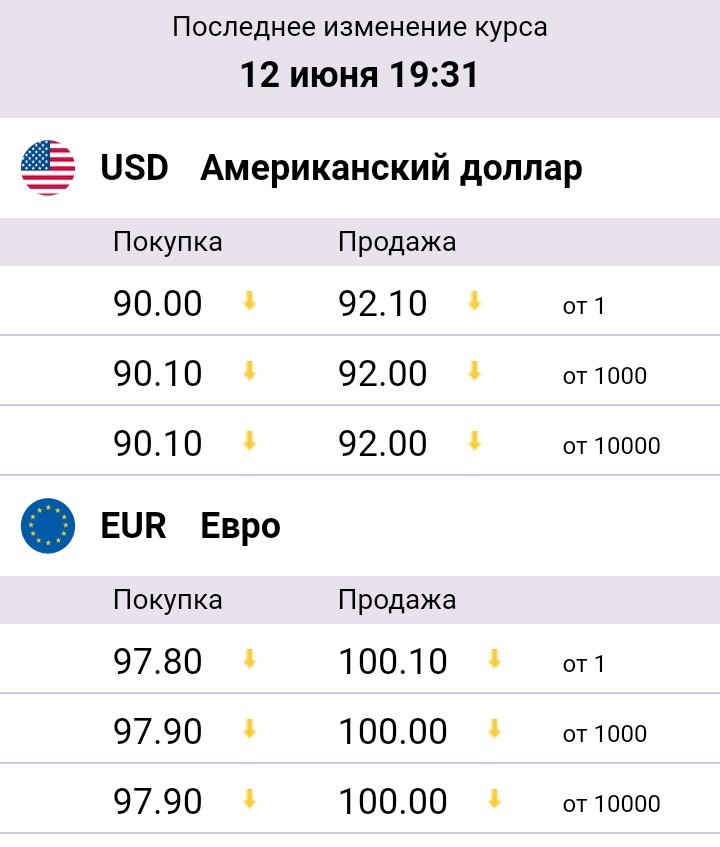Click the arrow beside EUR buy for от 10000
720x847 pixels.
click(x=249, y=798)
